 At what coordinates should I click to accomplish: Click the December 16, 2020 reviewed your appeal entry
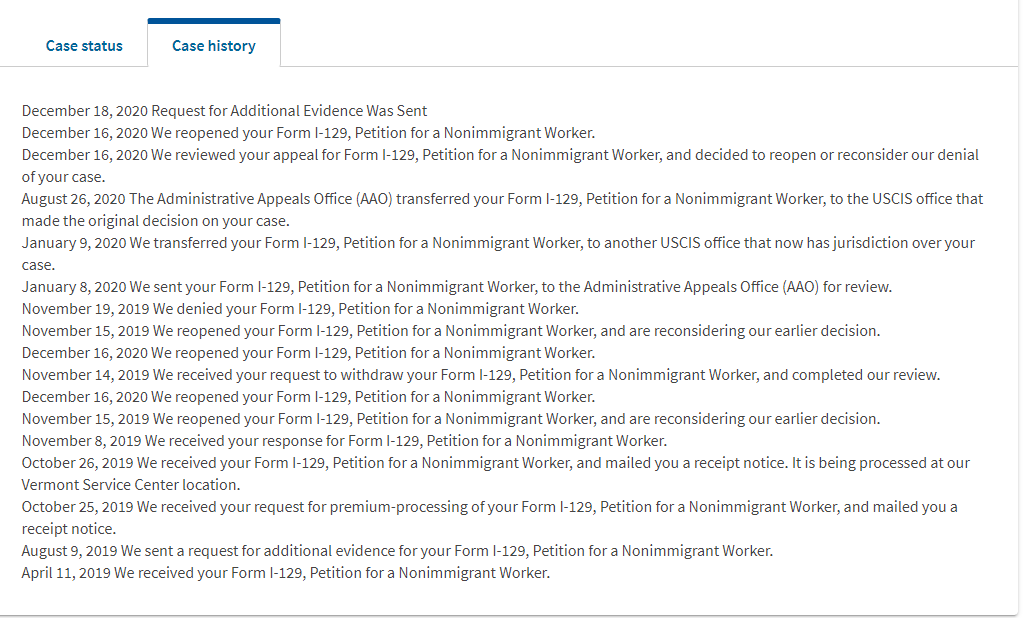(500, 166)
